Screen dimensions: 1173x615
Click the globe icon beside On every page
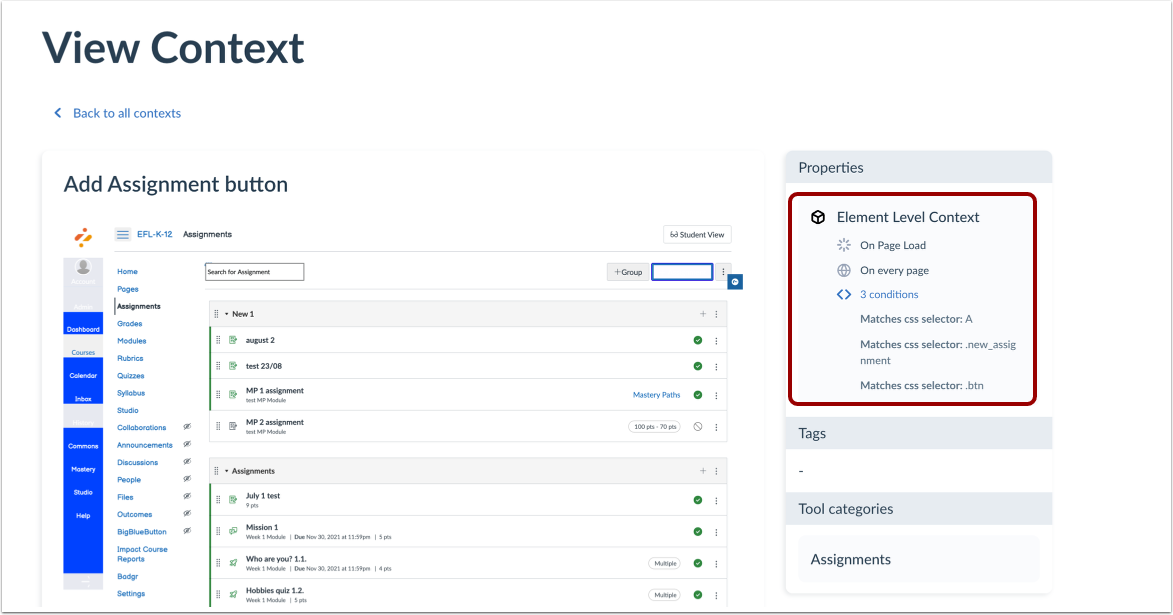click(x=844, y=270)
